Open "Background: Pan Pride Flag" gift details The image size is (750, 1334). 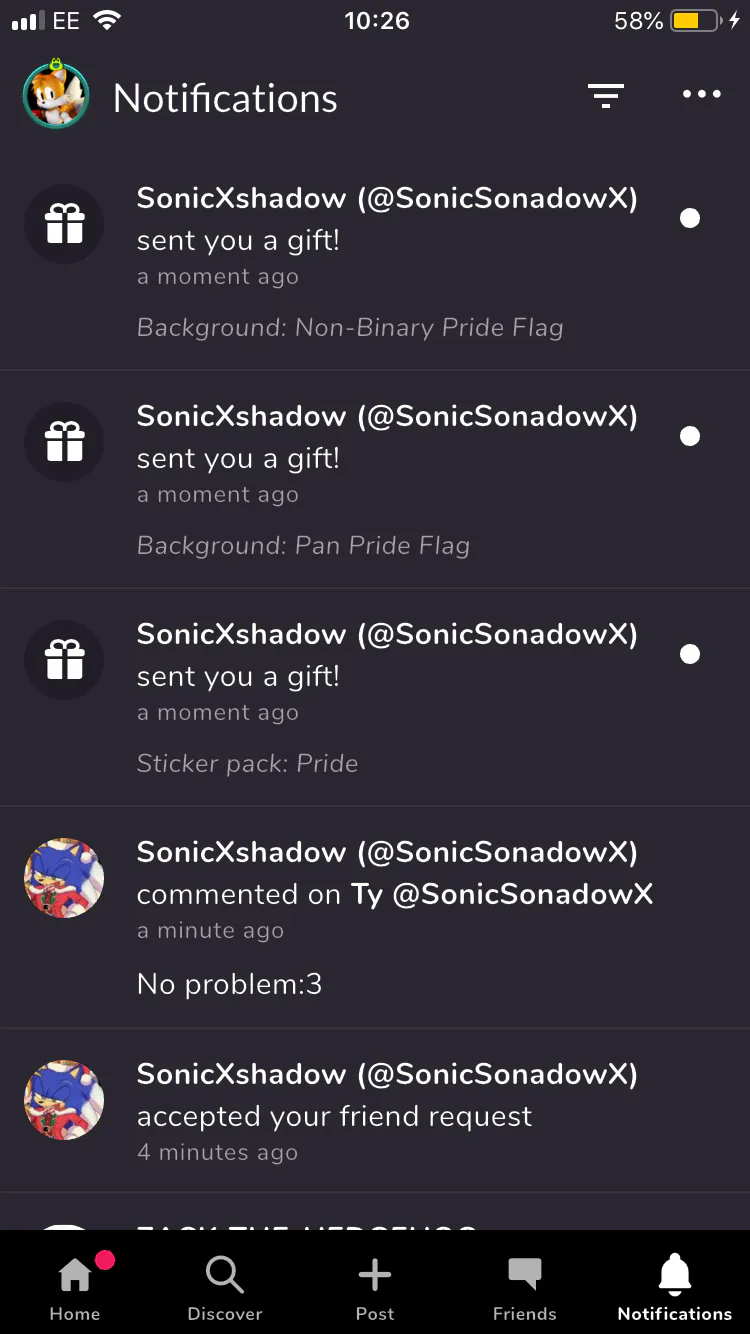(303, 546)
